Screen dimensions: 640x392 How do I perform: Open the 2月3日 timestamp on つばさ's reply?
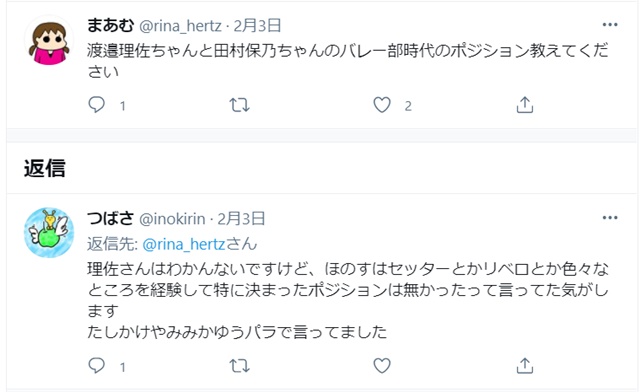click(241, 219)
